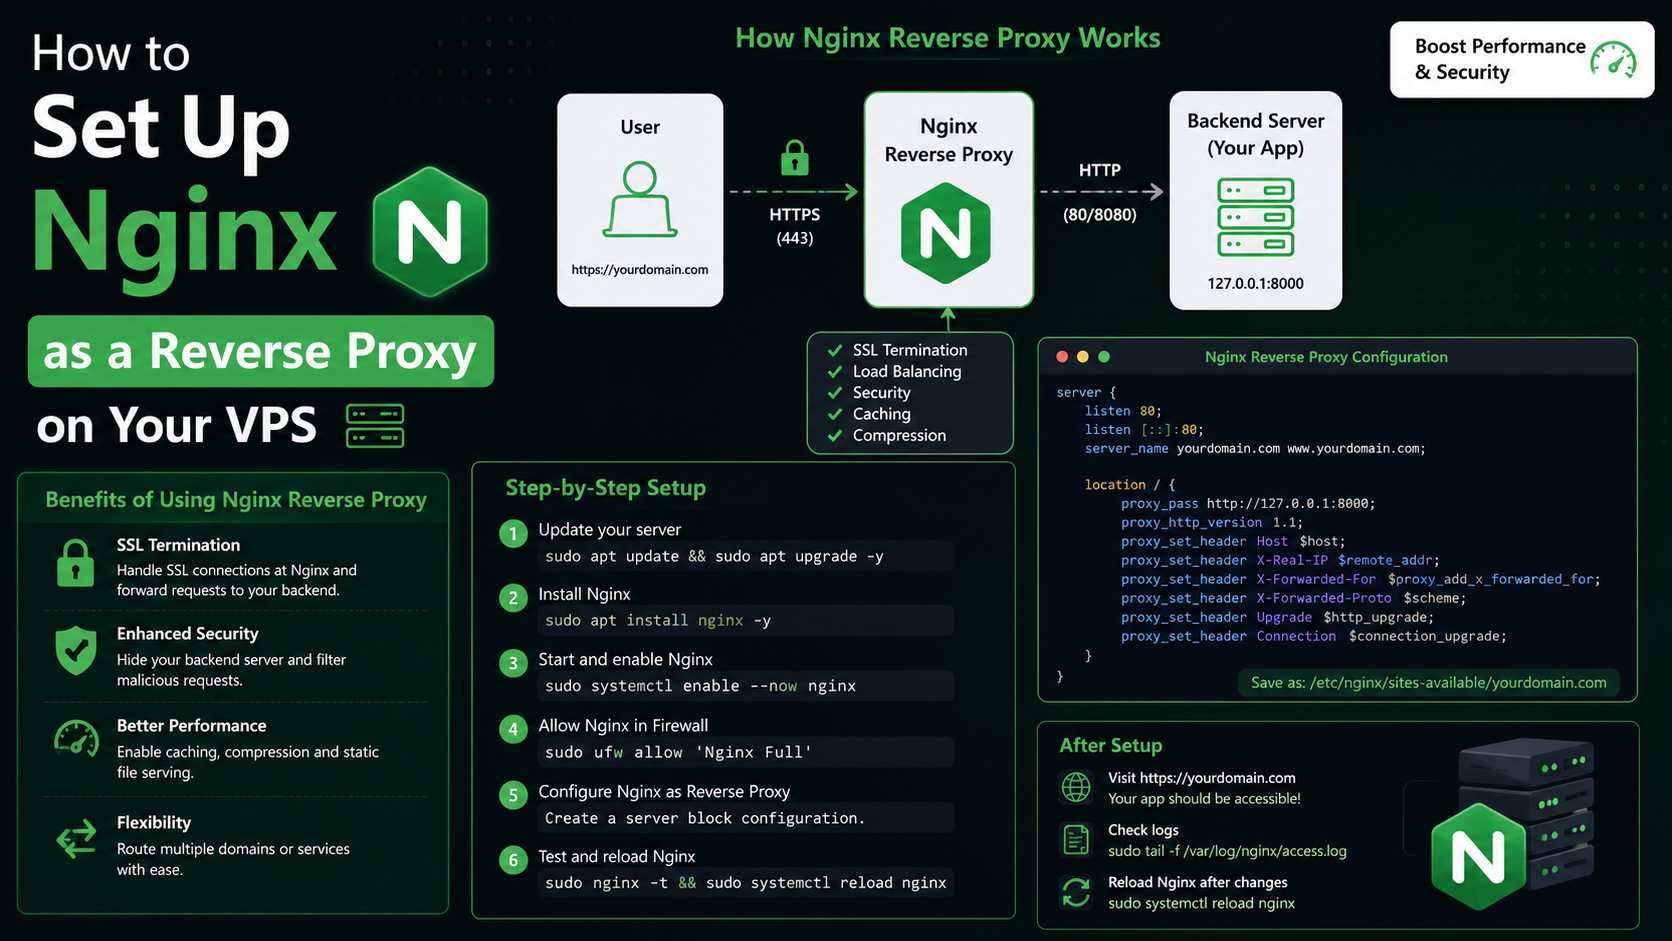Click 'sudo tail -f /var/log/nginx/access.log' text
This screenshot has width=1672, height=941.
pyautogui.click(x=1227, y=851)
